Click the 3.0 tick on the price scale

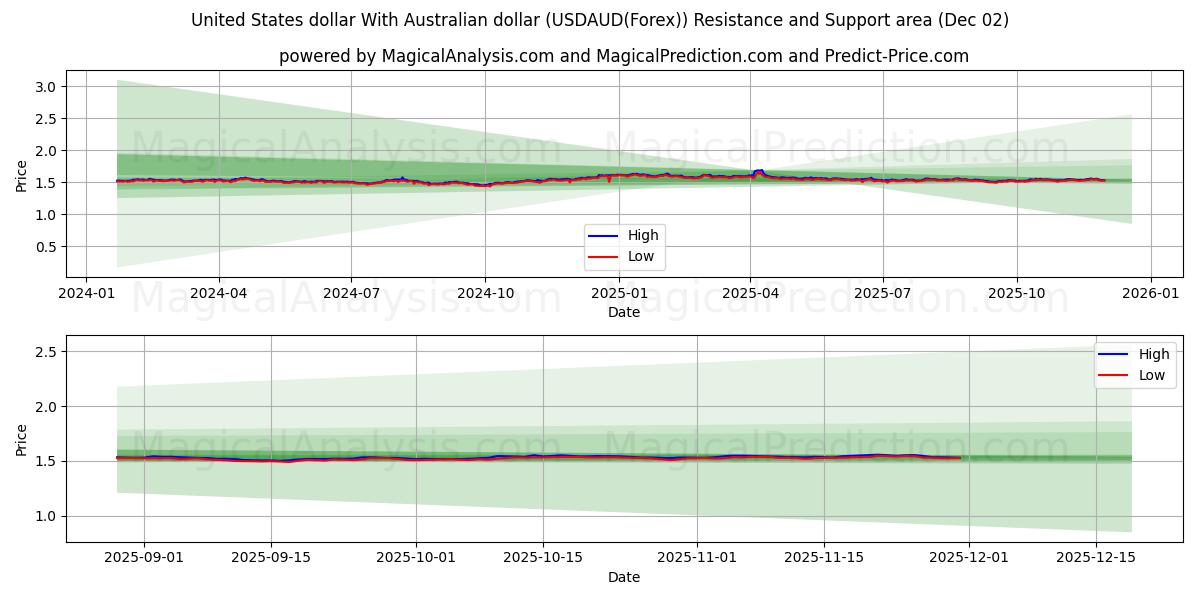point(46,87)
